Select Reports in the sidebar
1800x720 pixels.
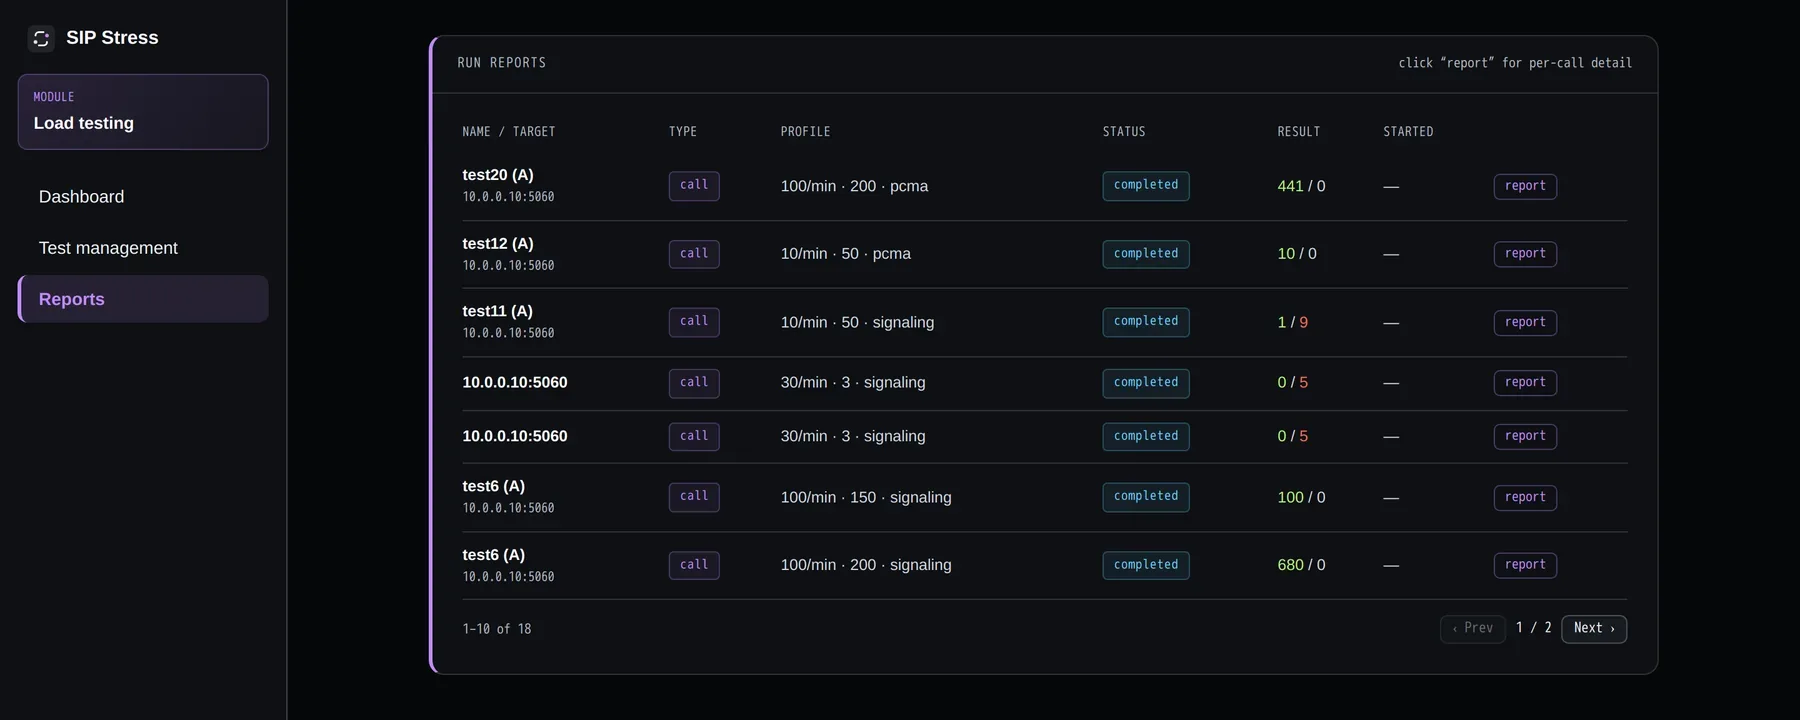(x=143, y=299)
